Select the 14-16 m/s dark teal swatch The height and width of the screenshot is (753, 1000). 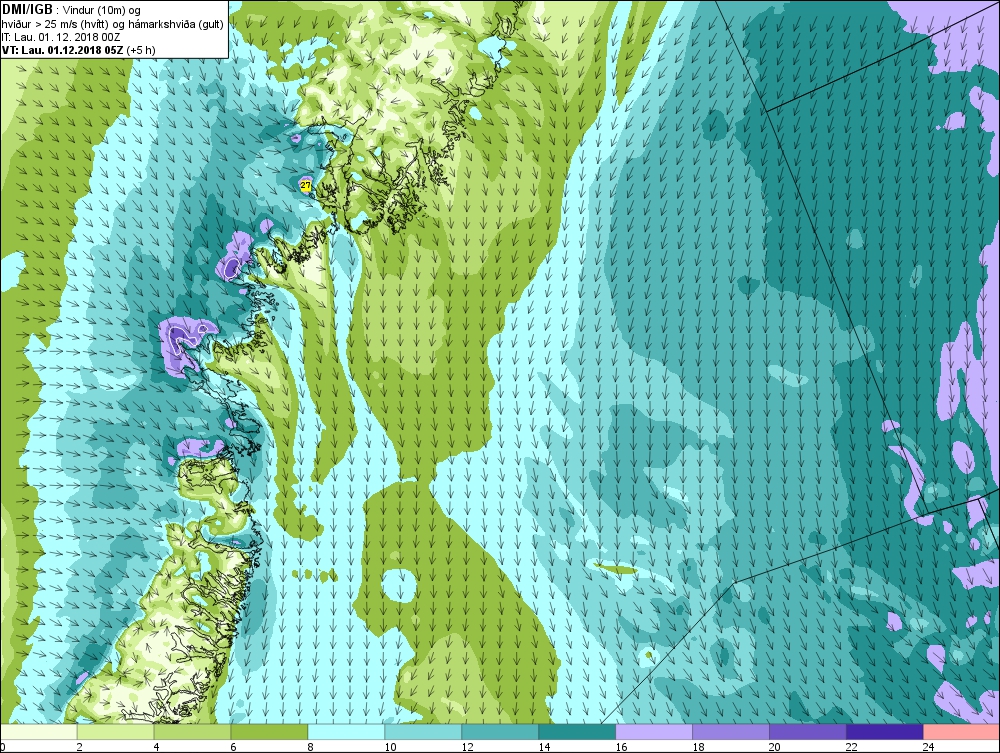click(x=577, y=732)
